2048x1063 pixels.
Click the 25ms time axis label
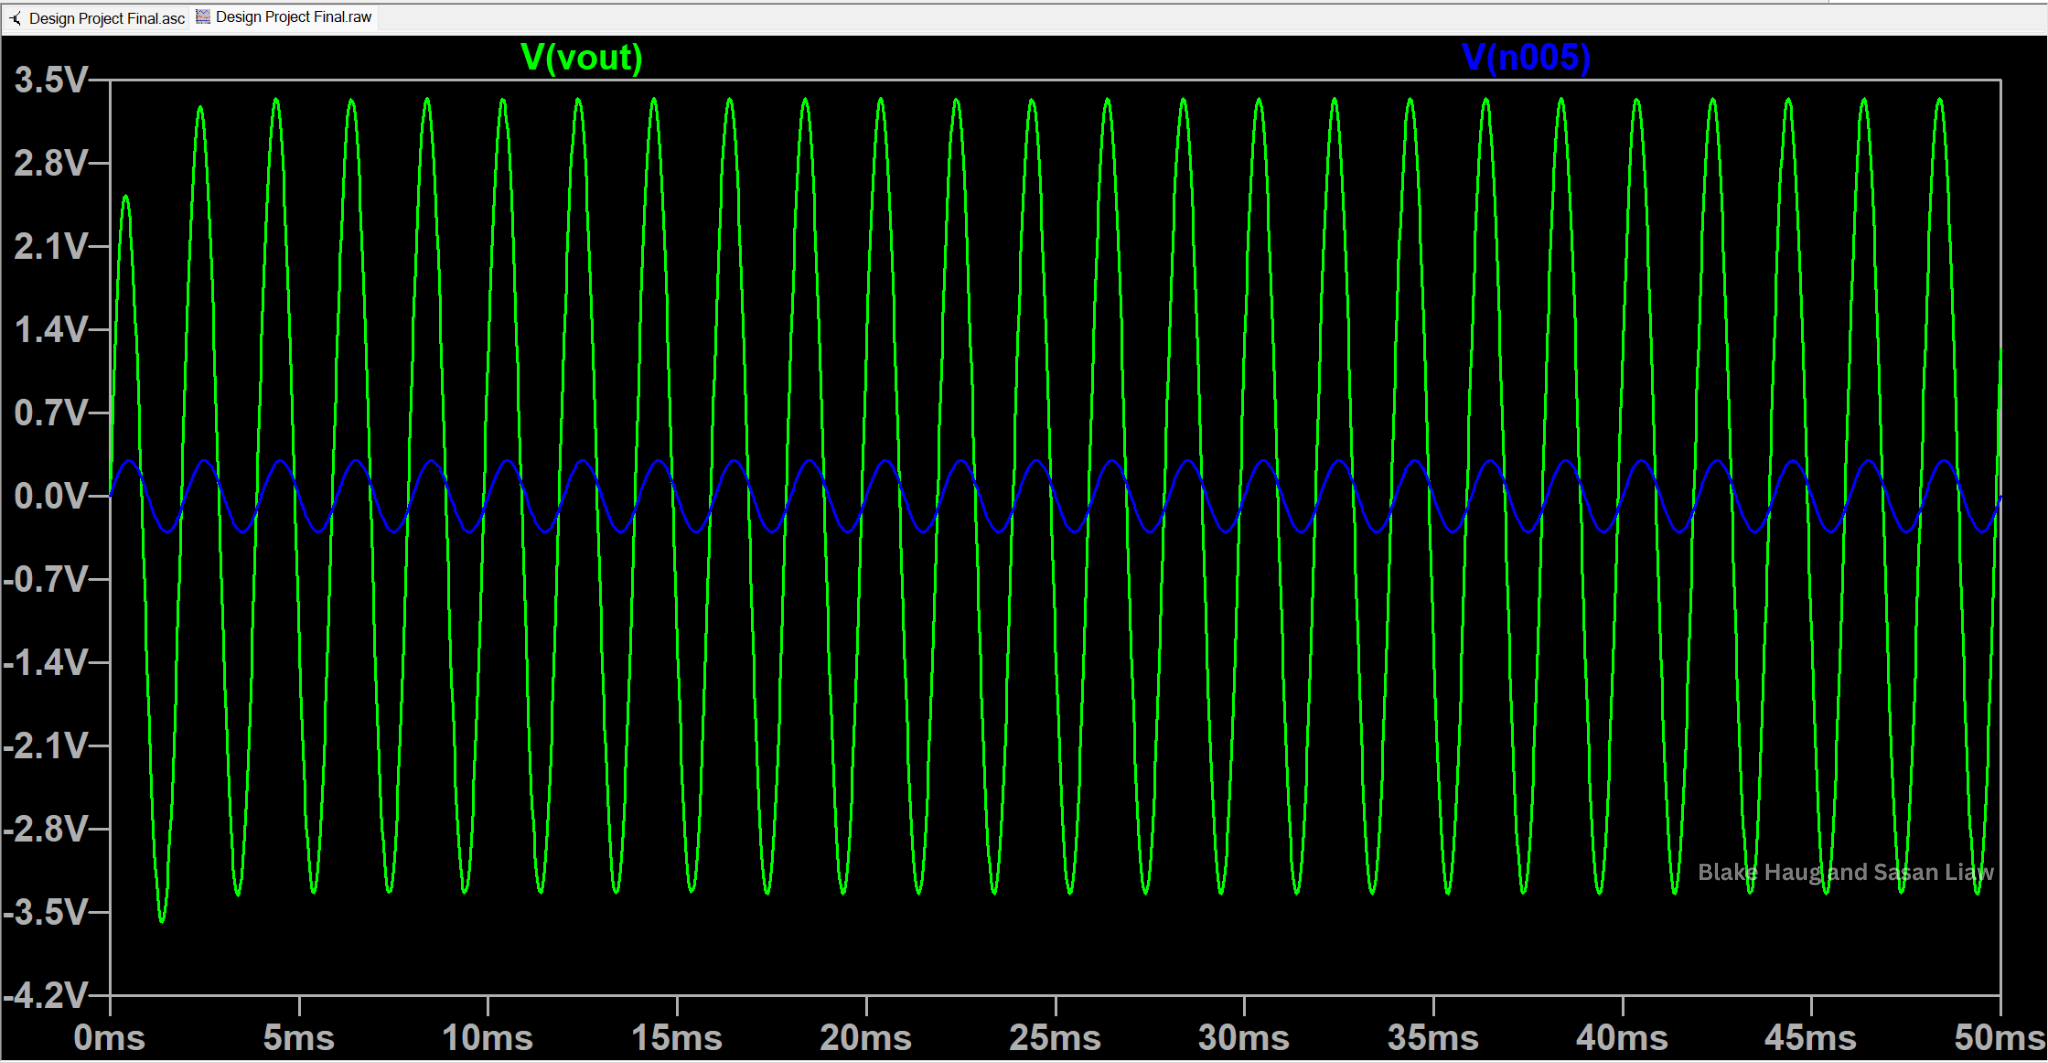tap(1055, 1038)
